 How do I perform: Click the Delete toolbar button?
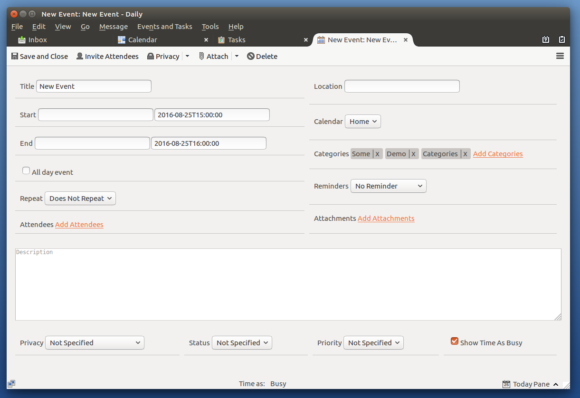(x=262, y=56)
